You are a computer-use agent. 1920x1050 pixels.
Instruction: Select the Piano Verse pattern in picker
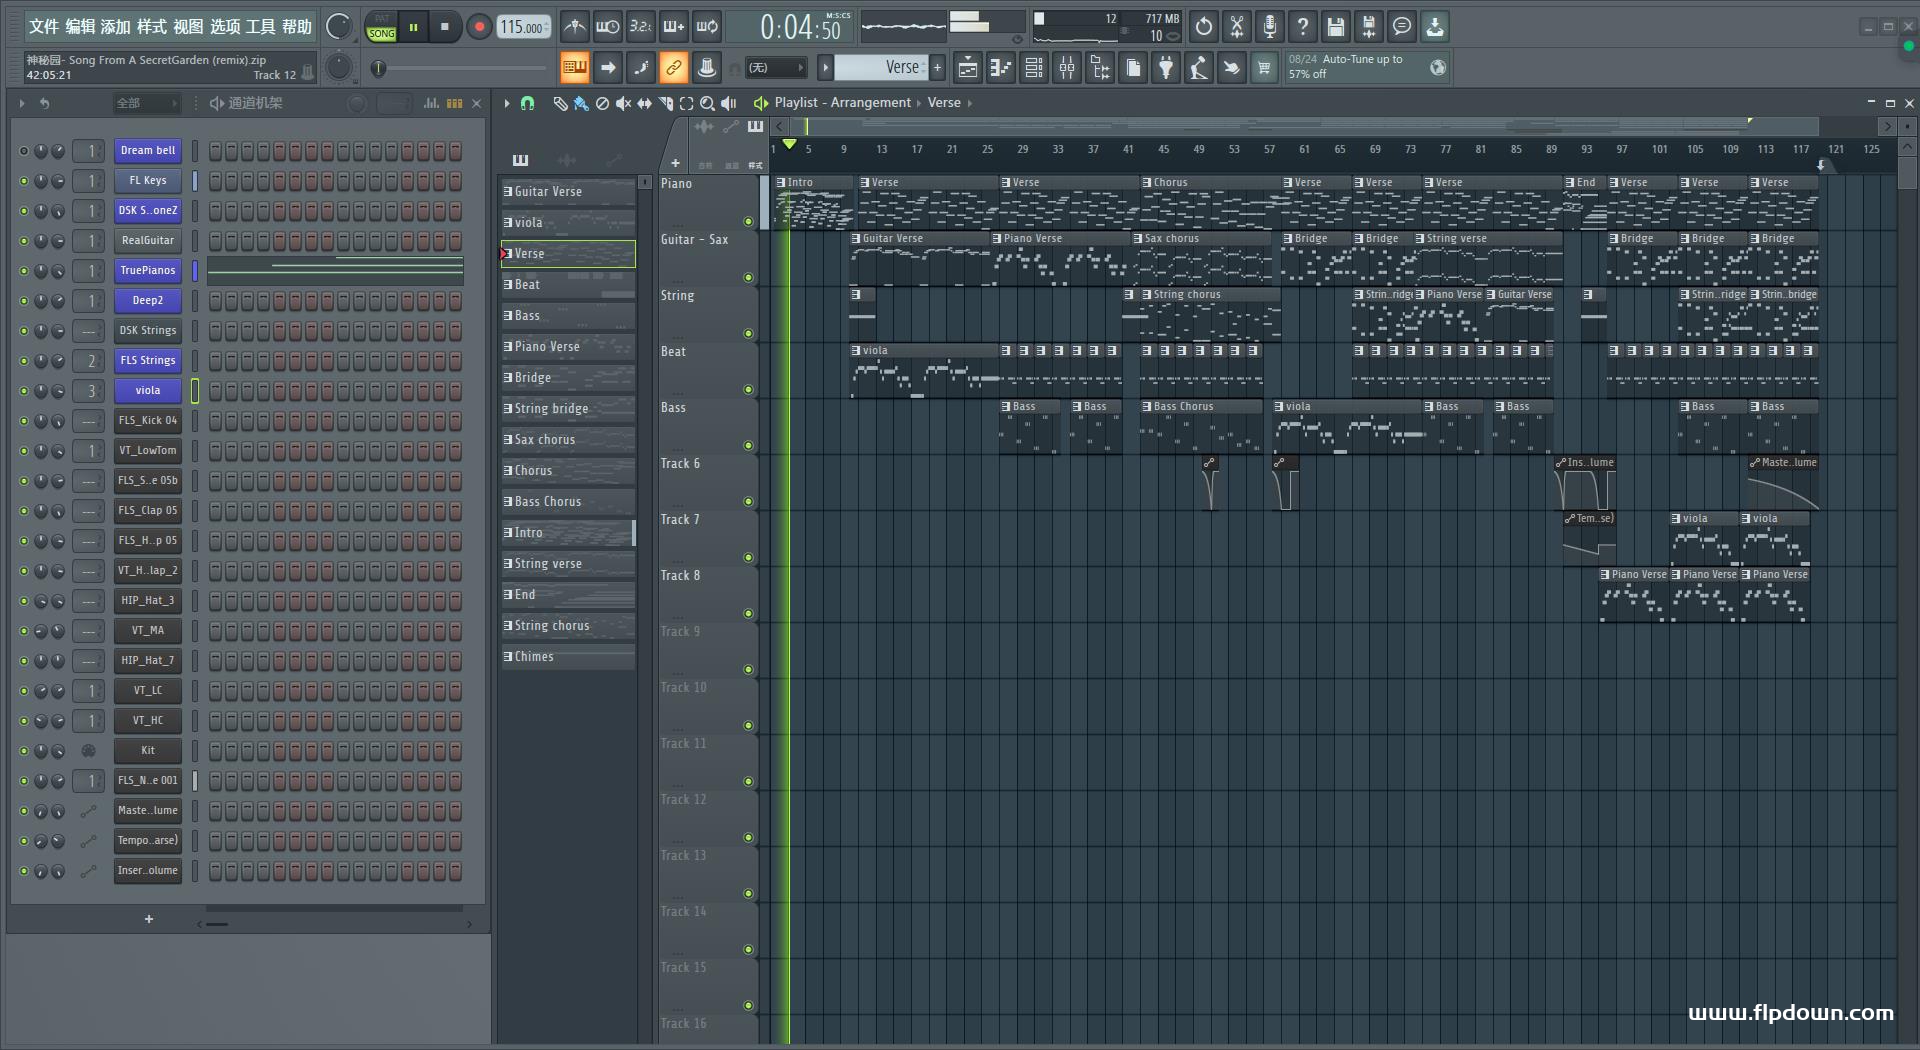coord(568,347)
